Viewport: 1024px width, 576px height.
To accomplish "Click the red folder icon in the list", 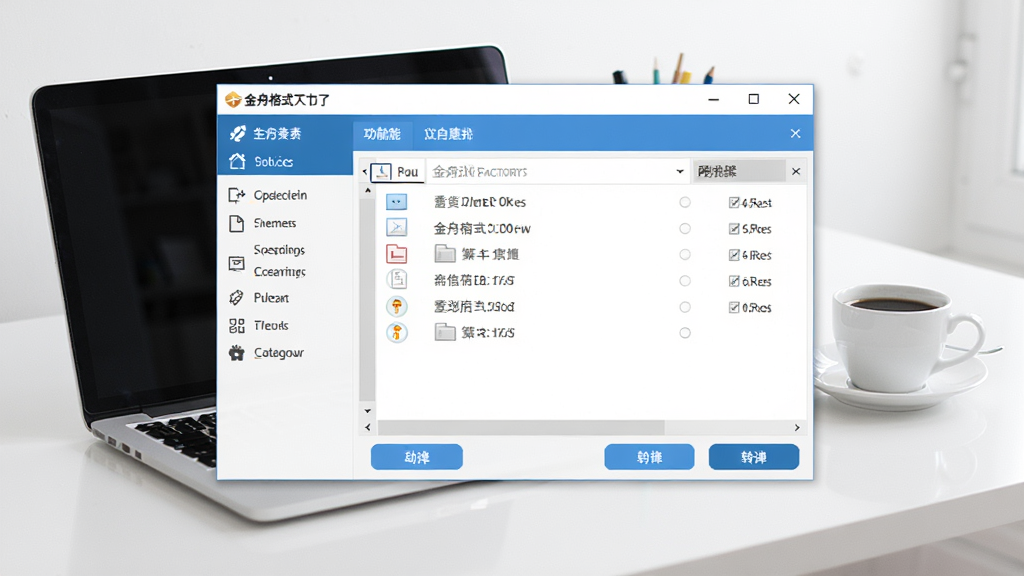I will pyautogui.click(x=396, y=253).
